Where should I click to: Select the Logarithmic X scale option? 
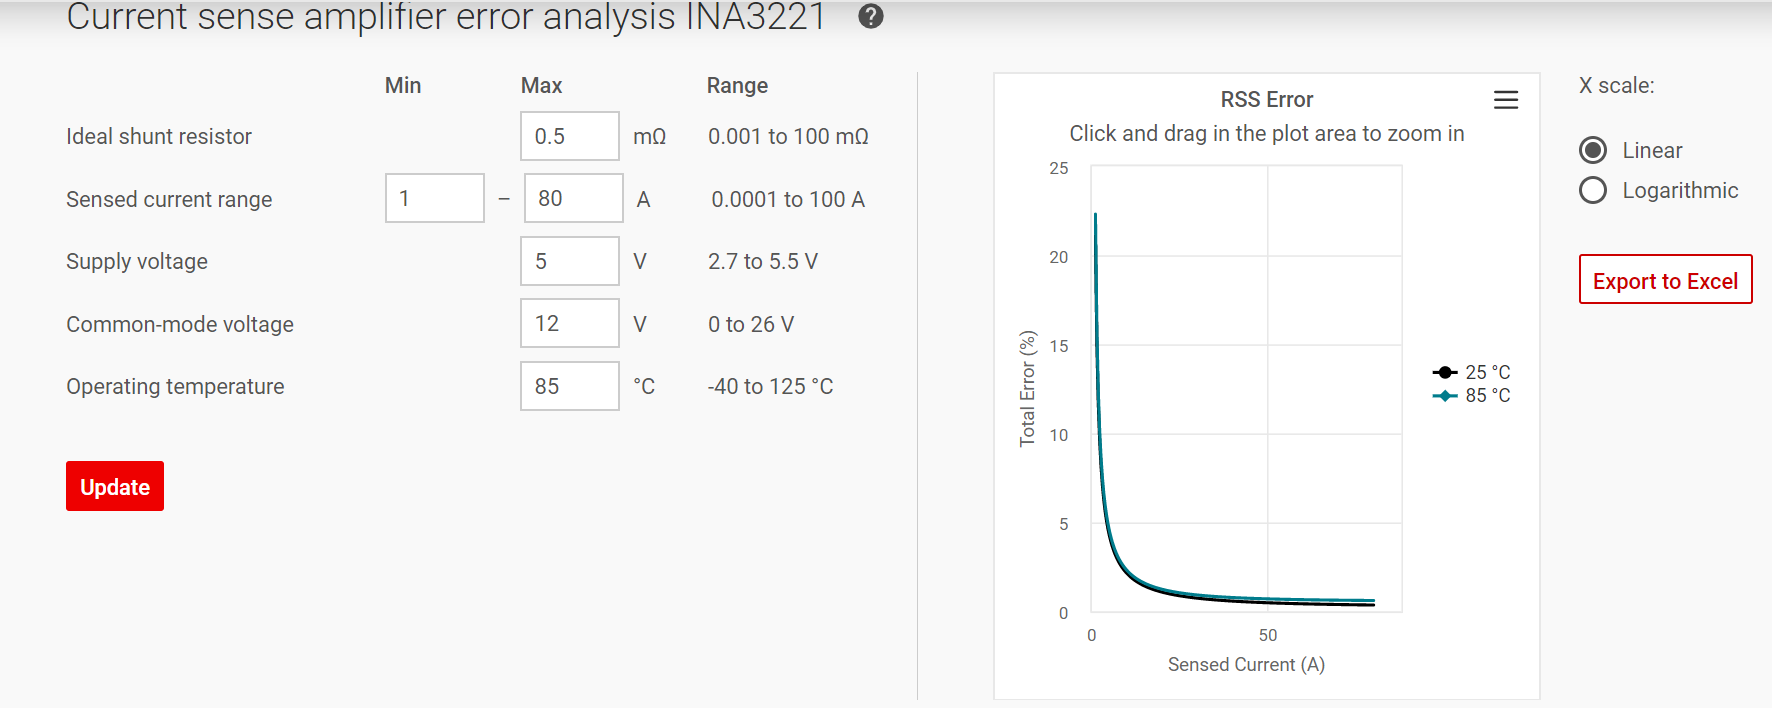[x=1593, y=190]
